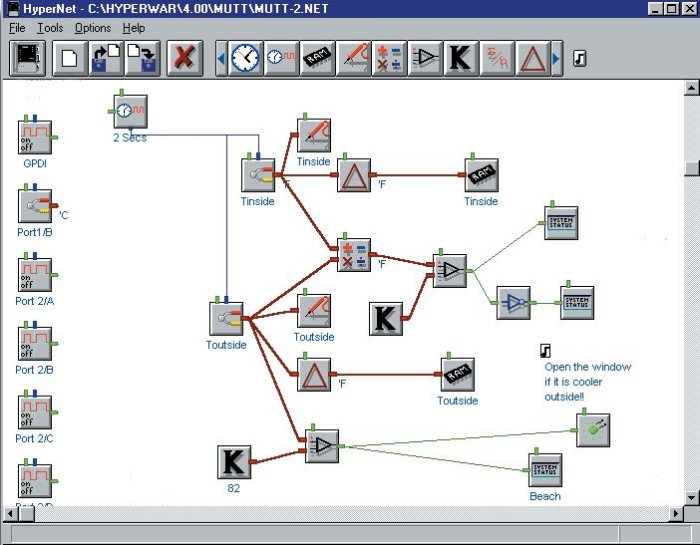Click the GPDI on/off node
700x545 pixels.
(35, 134)
